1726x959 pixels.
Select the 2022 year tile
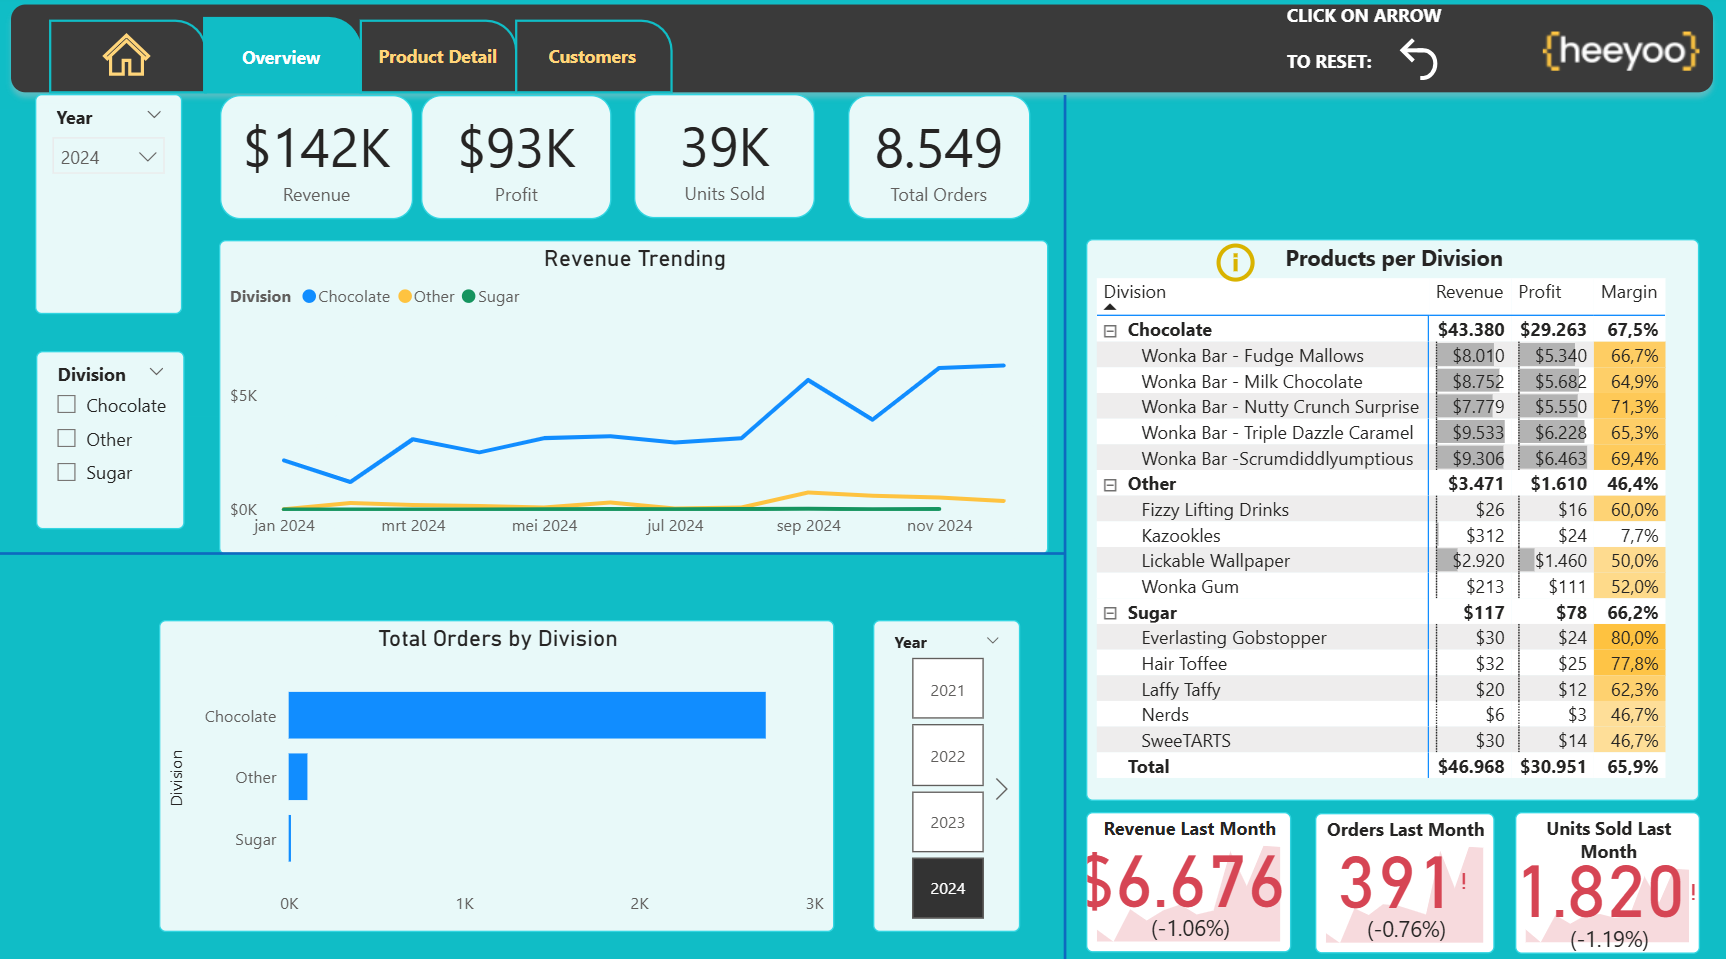947,755
